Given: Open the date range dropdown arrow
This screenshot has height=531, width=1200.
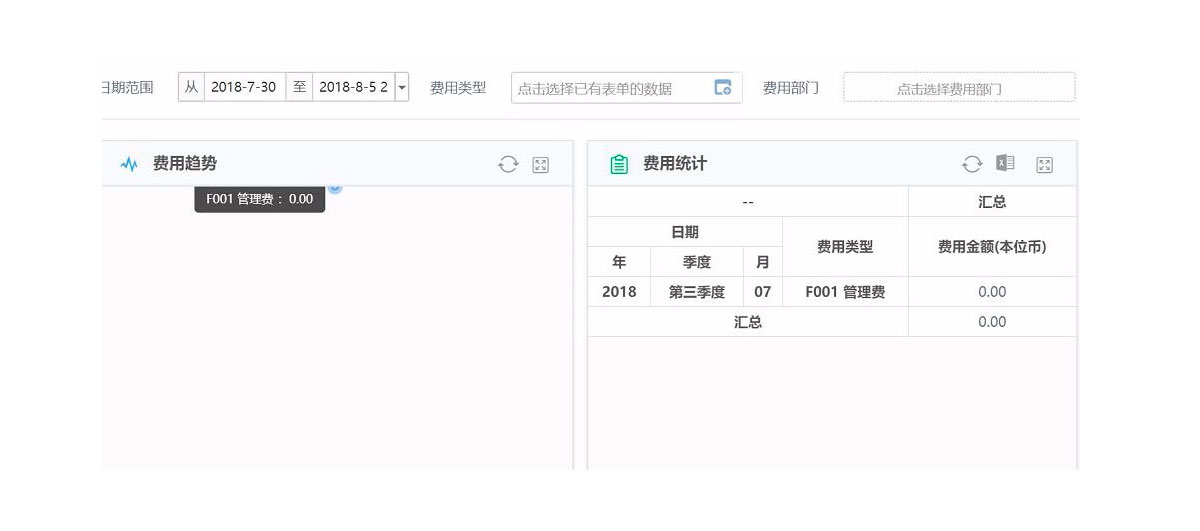Looking at the screenshot, I should (402, 88).
